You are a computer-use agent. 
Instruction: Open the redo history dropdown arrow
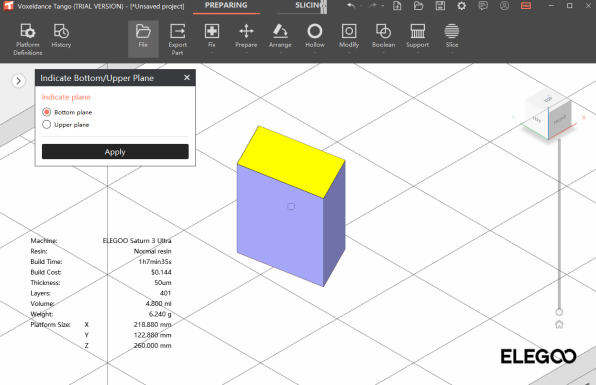pyautogui.click(x=383, y=6)
